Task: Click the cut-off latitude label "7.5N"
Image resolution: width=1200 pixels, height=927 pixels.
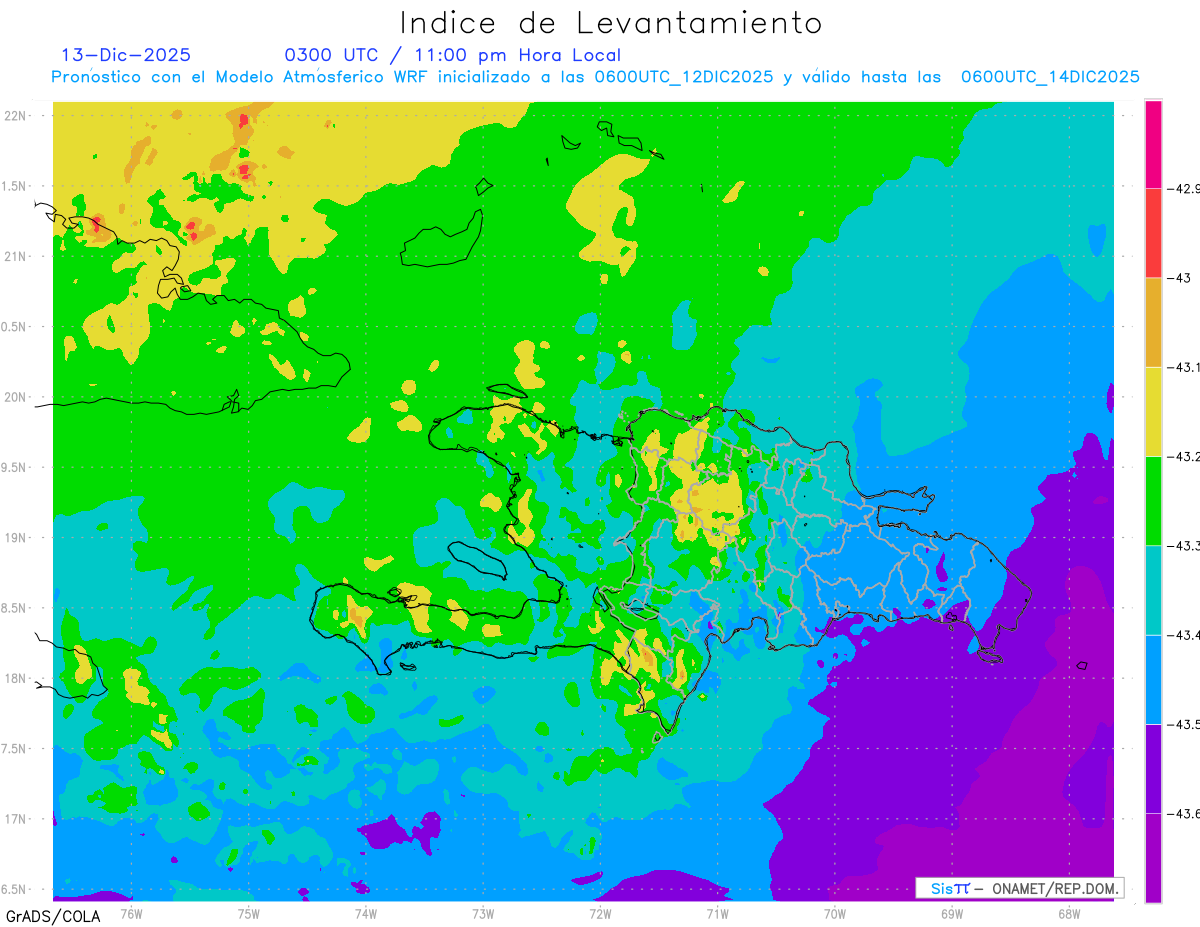Action: 15,749
